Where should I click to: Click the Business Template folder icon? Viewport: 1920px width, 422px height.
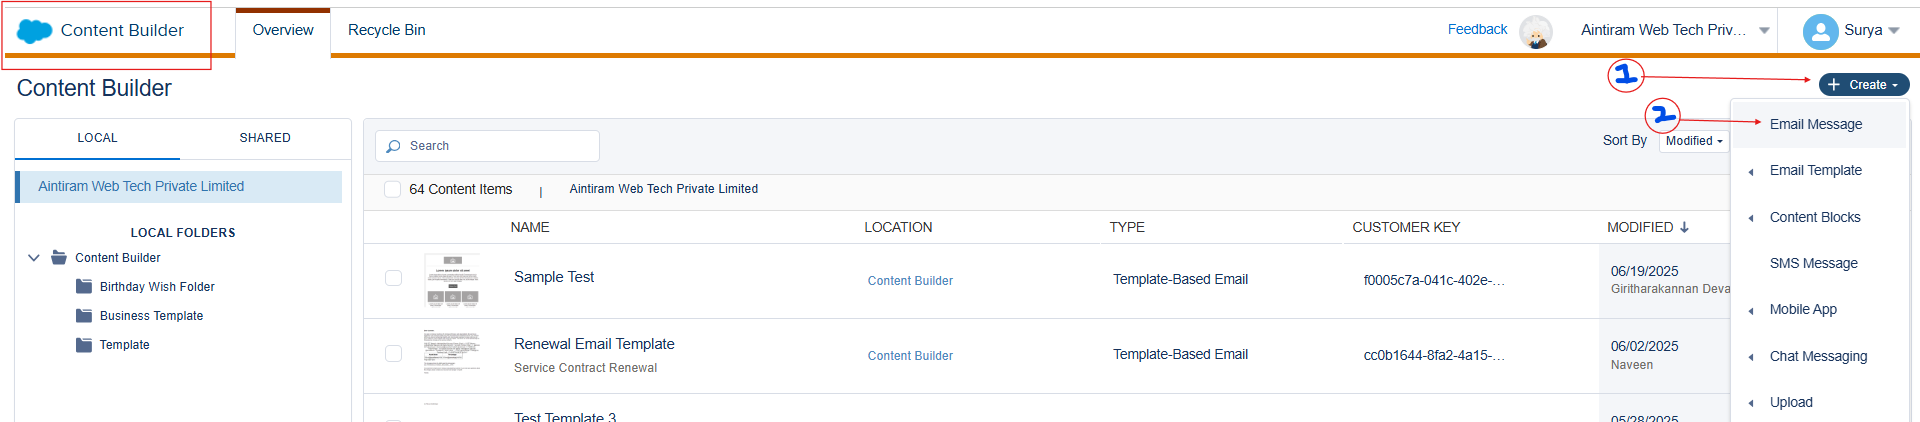(84, 316)
